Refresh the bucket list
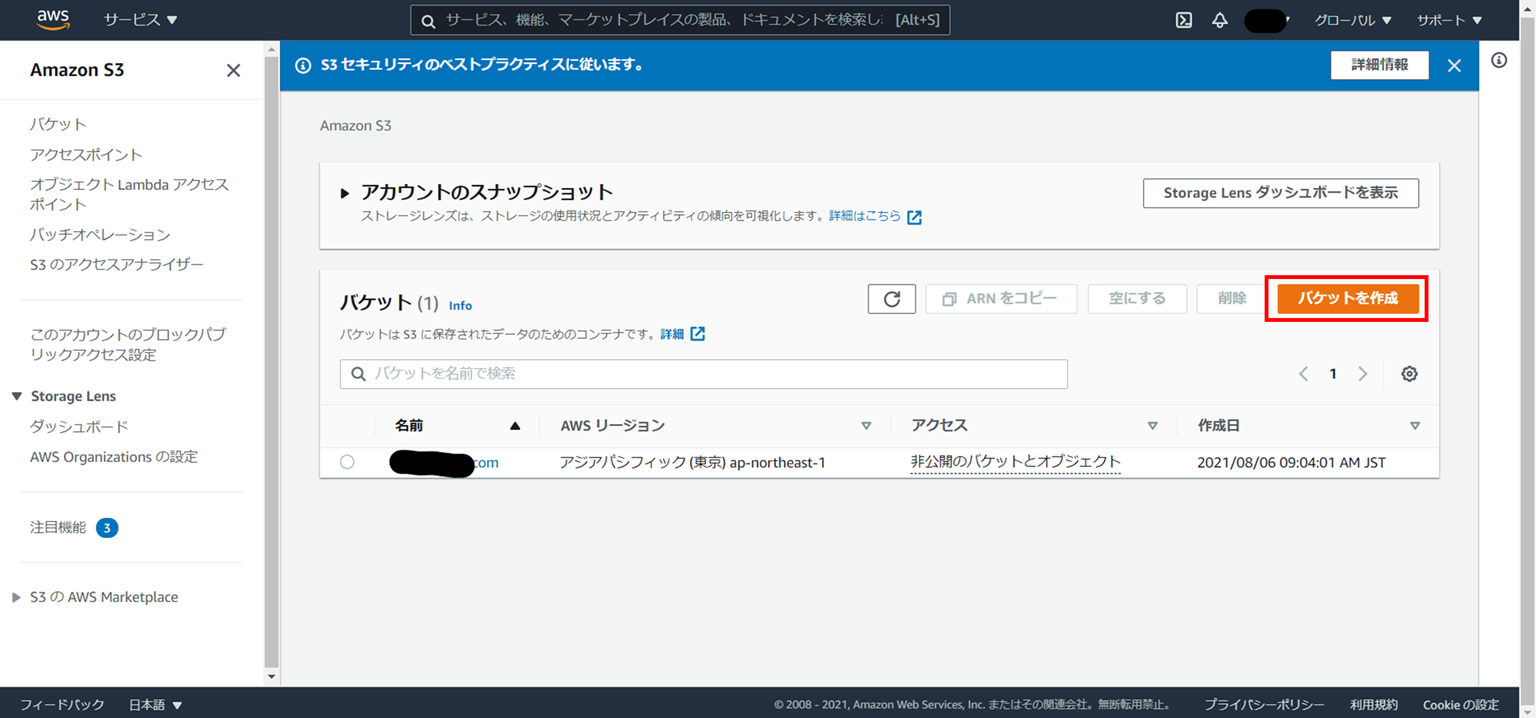Screen dimensions: 1536x718 click(x=892, y=299)
